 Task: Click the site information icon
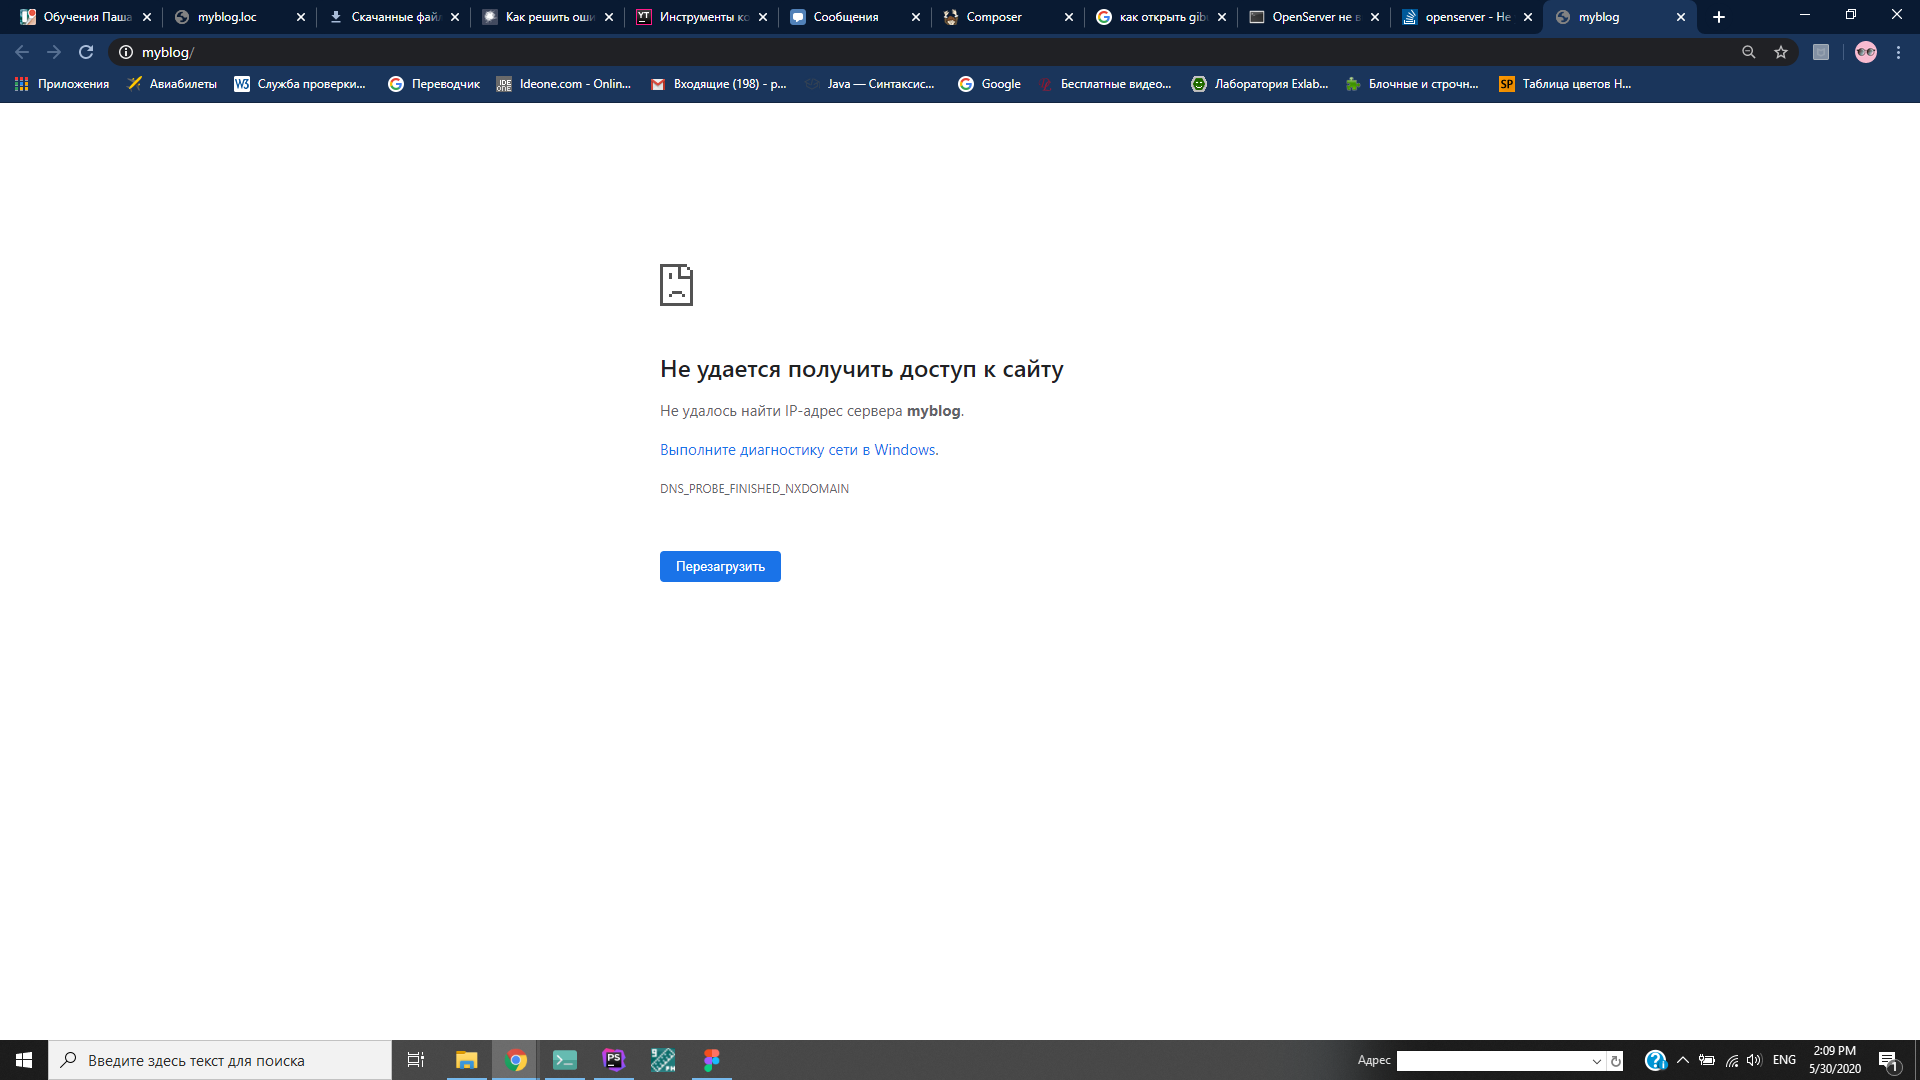[x=126, y=52]
